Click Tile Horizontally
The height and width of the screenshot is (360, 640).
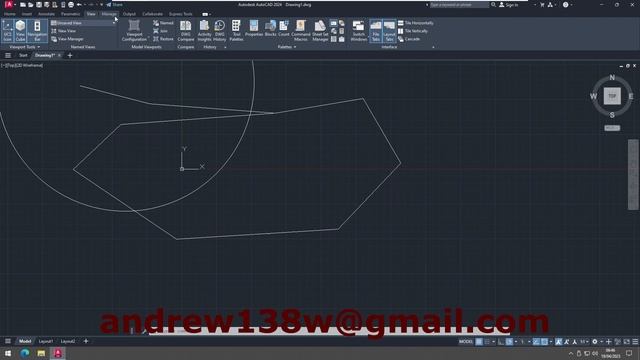pyautogui.click(x=416, y=23)
